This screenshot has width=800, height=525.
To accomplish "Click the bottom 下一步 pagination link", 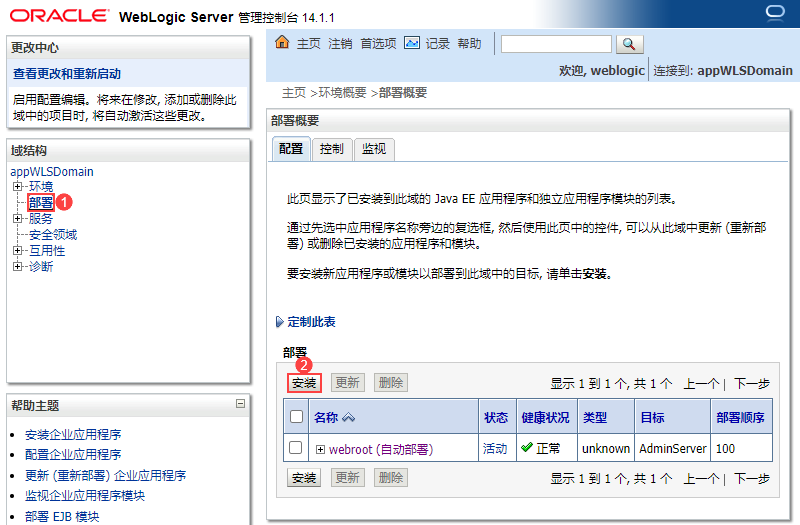I will point(752,479).
